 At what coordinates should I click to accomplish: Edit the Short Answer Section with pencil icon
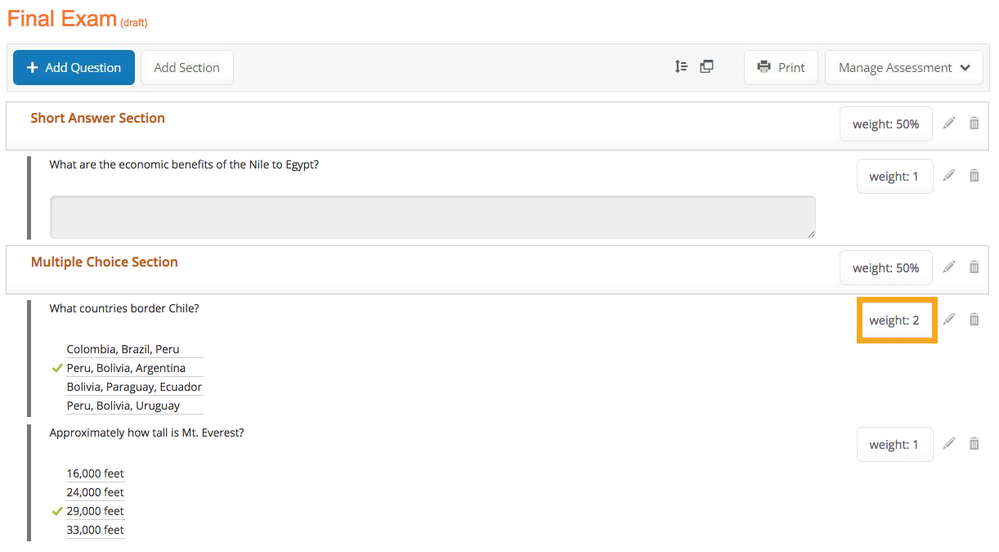point(949,123)
